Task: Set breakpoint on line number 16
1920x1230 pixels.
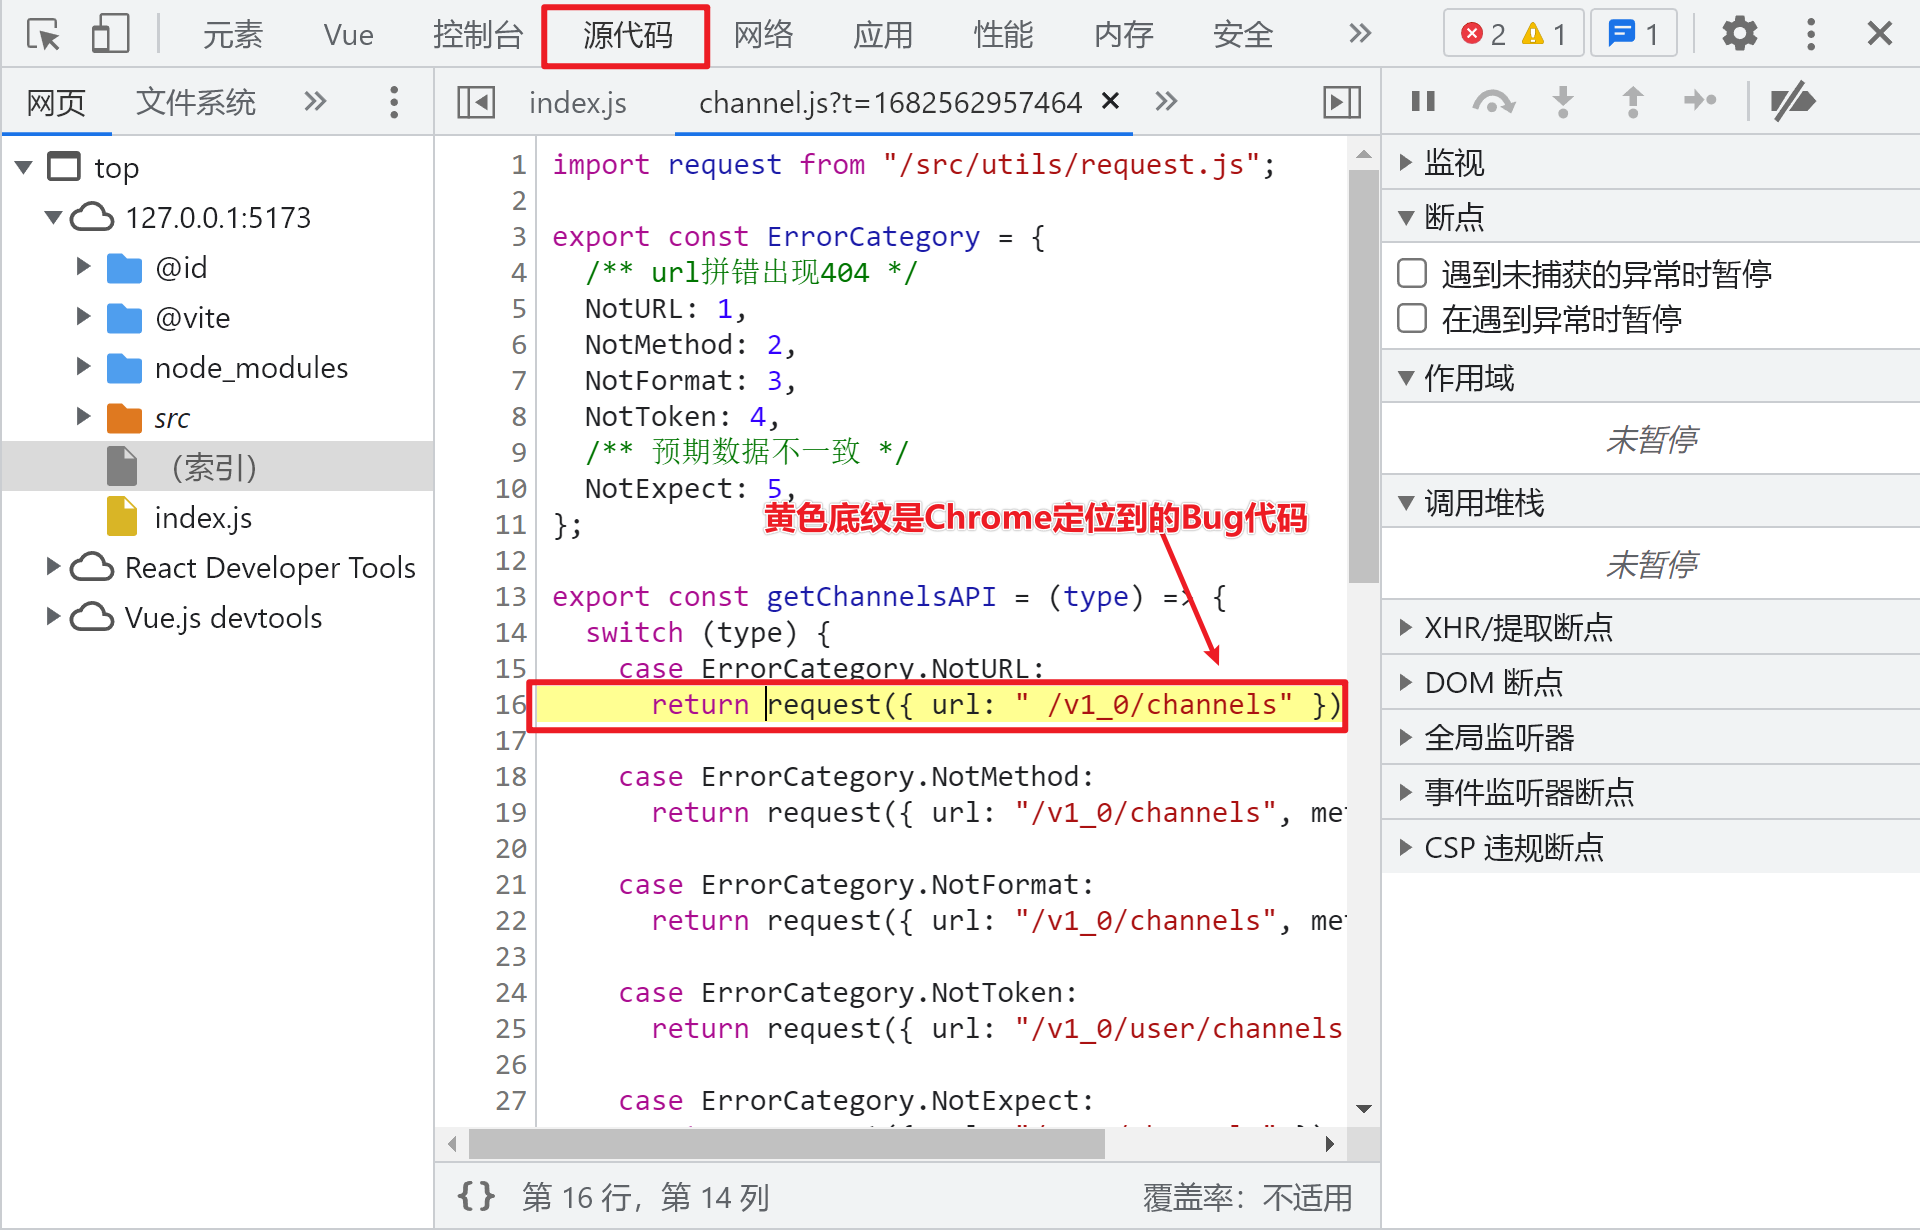Action: (x=510, y=705)
